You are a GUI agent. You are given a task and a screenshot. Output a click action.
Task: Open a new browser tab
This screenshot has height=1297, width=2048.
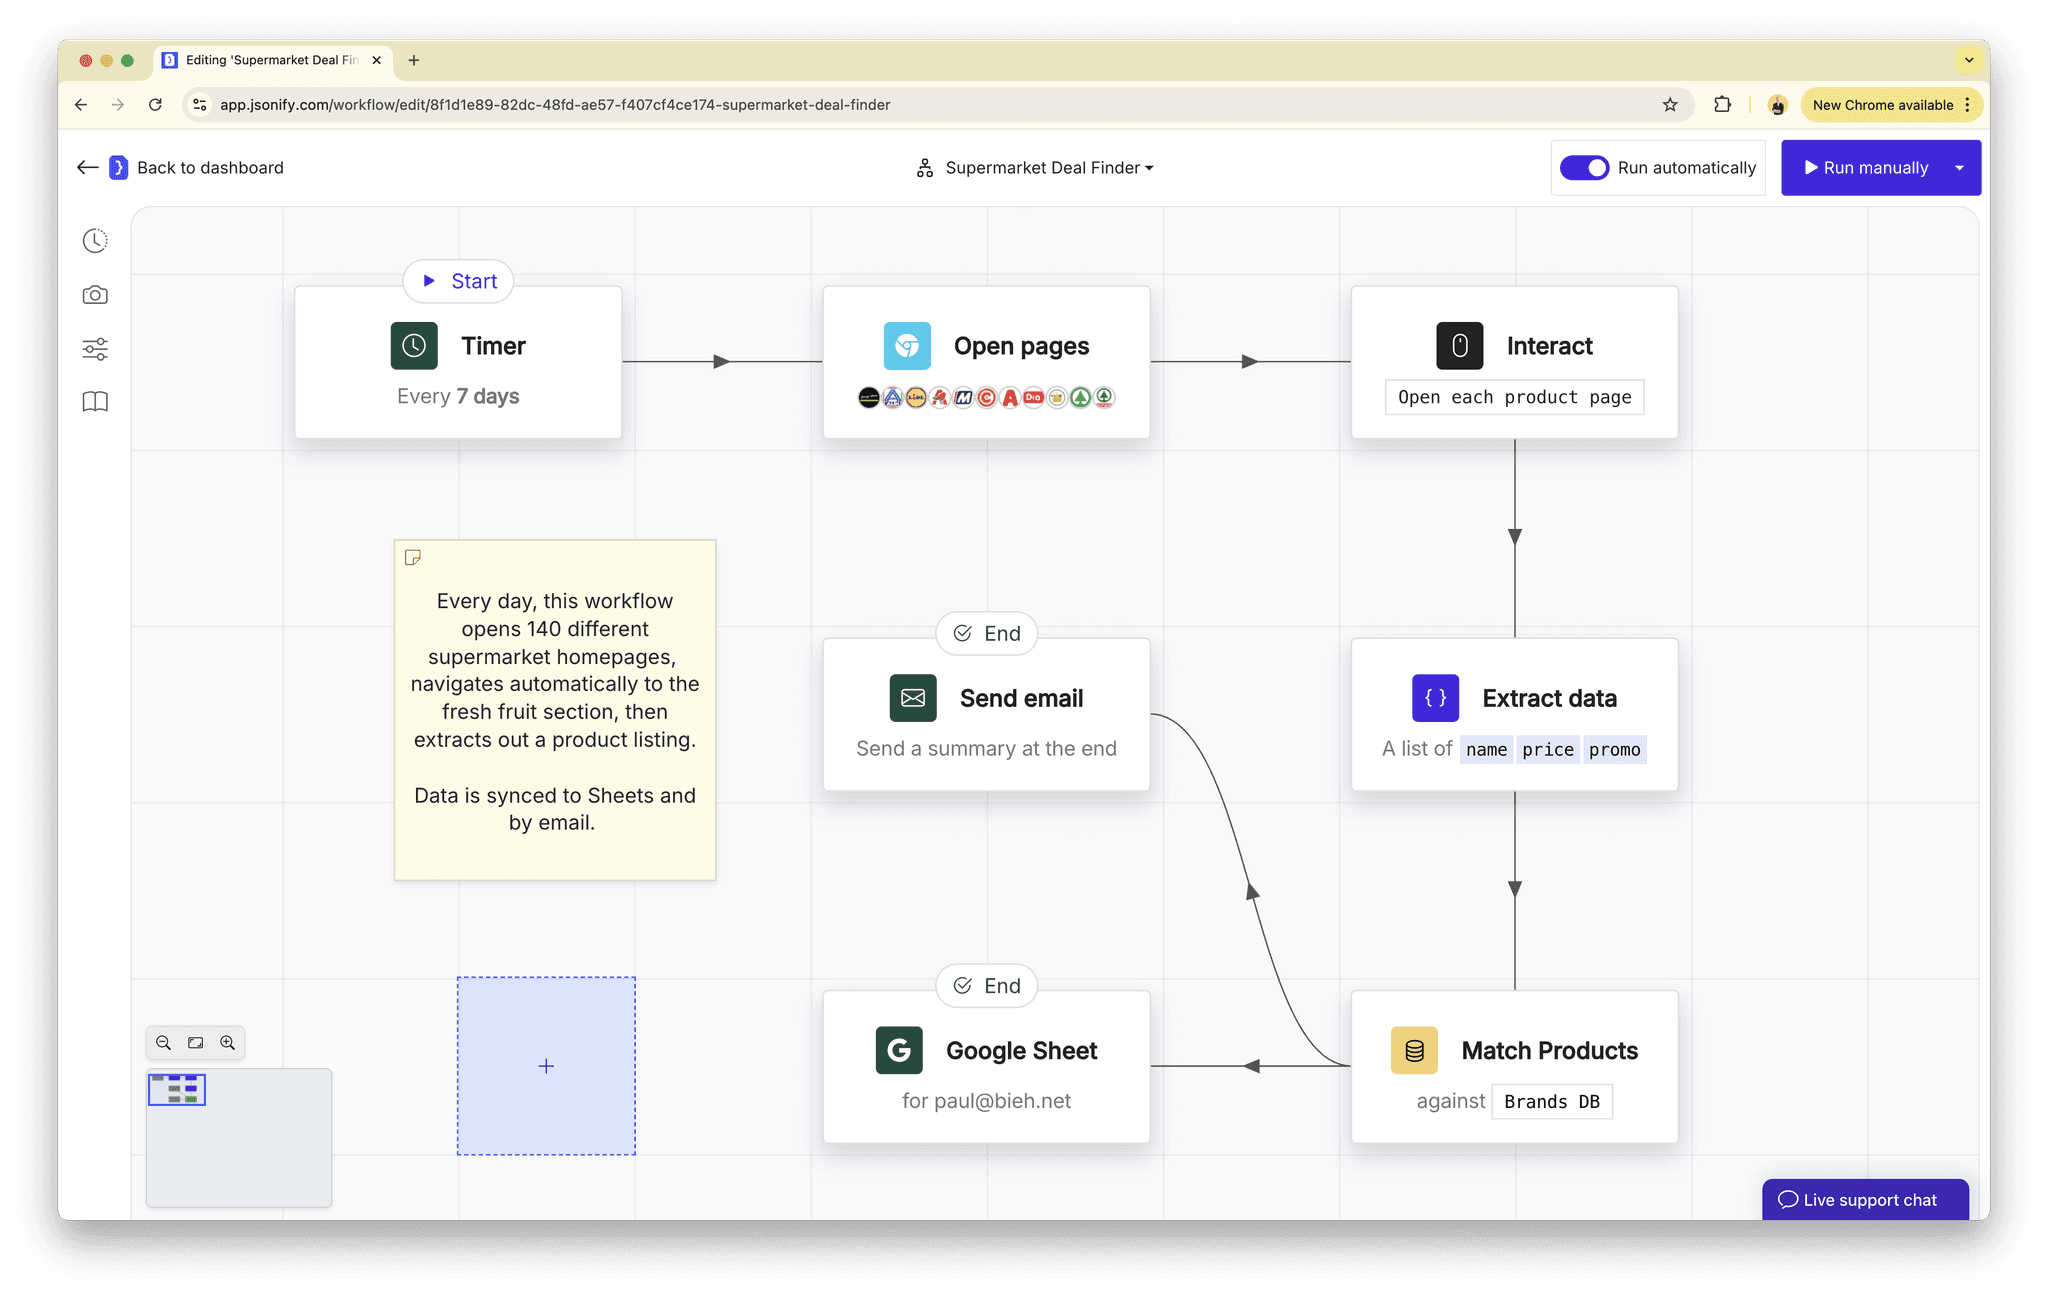414,60
